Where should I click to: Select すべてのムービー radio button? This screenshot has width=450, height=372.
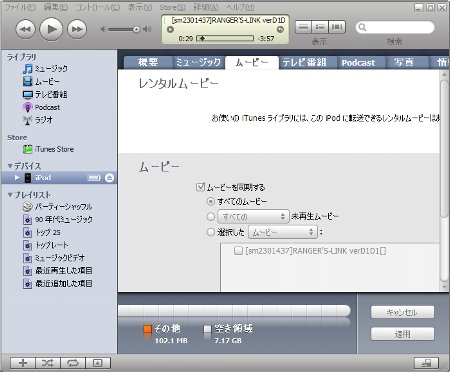210,201
